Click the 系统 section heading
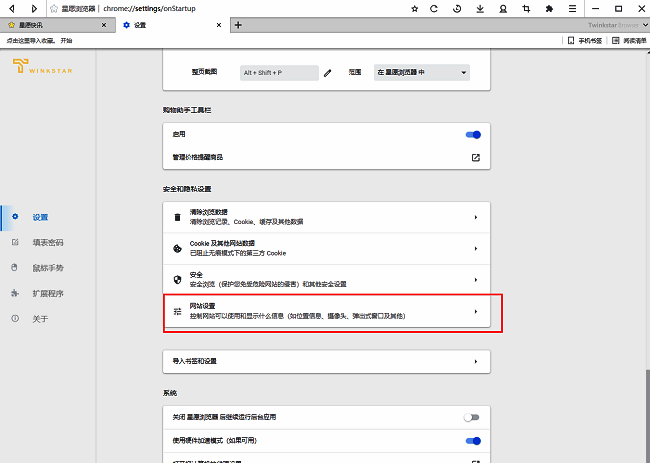Screen dimensions: 650x463 (x=170, y=393)
